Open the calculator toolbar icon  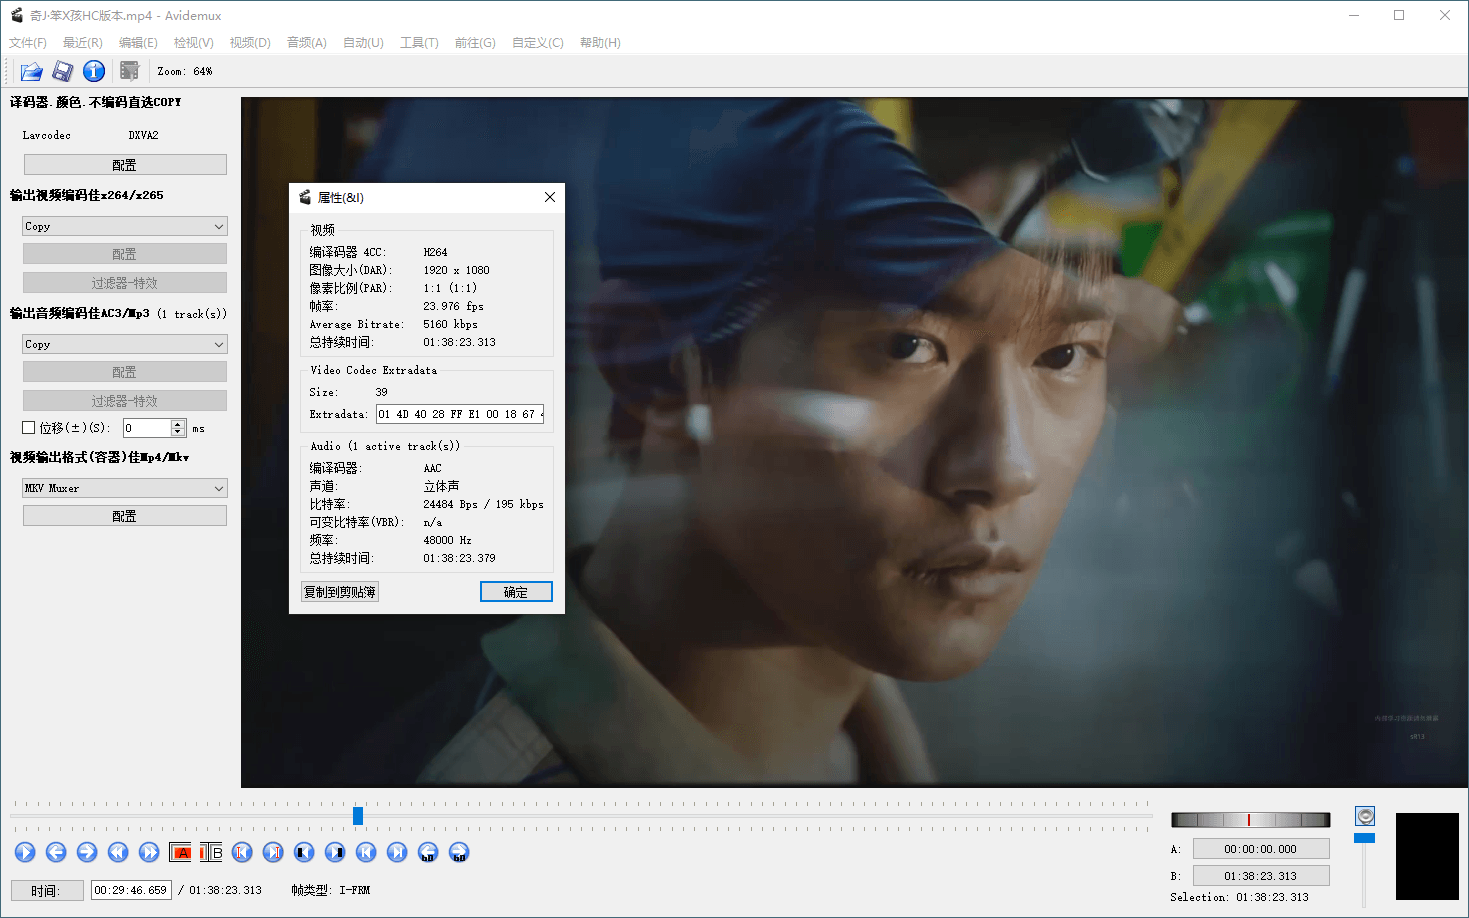point(129,70)
